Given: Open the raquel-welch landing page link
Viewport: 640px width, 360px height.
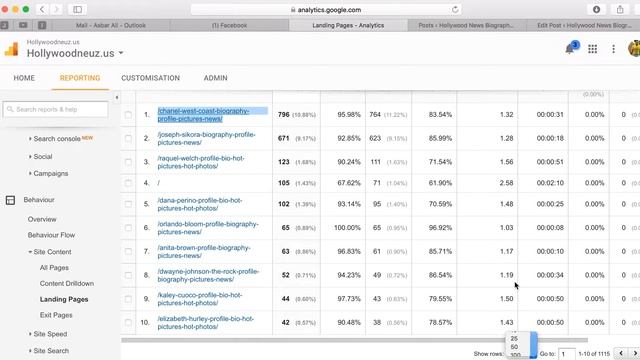Looking at the screenshot, I should click(x=201, y=162).
